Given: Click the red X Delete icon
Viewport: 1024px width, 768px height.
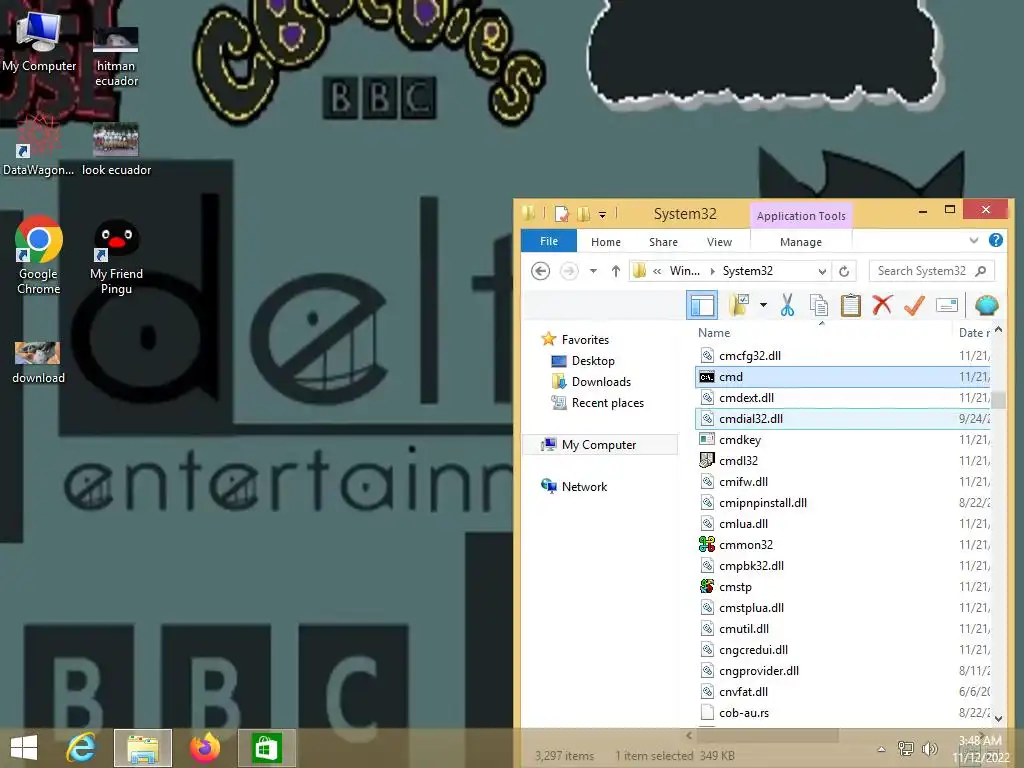Looking at the screenshot, I should tap(882, 305).
